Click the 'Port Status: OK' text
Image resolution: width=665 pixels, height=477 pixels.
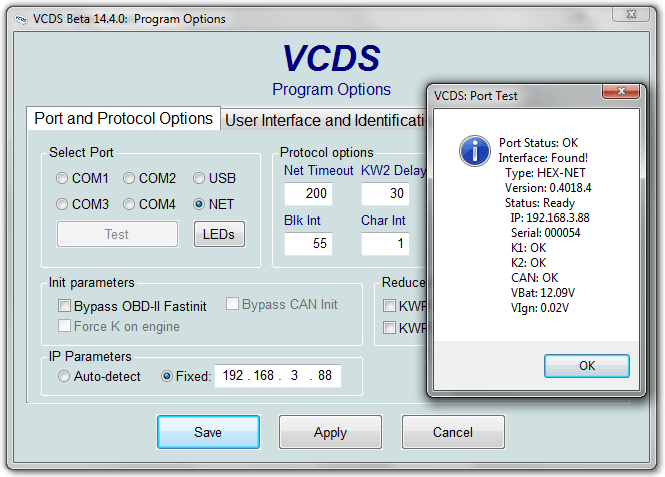[x=539, y=143]
